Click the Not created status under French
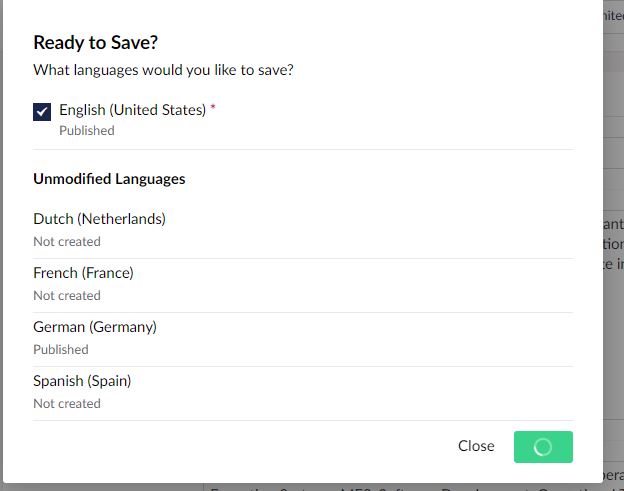Screen dimensions: 624x491 tap(67, 296)
